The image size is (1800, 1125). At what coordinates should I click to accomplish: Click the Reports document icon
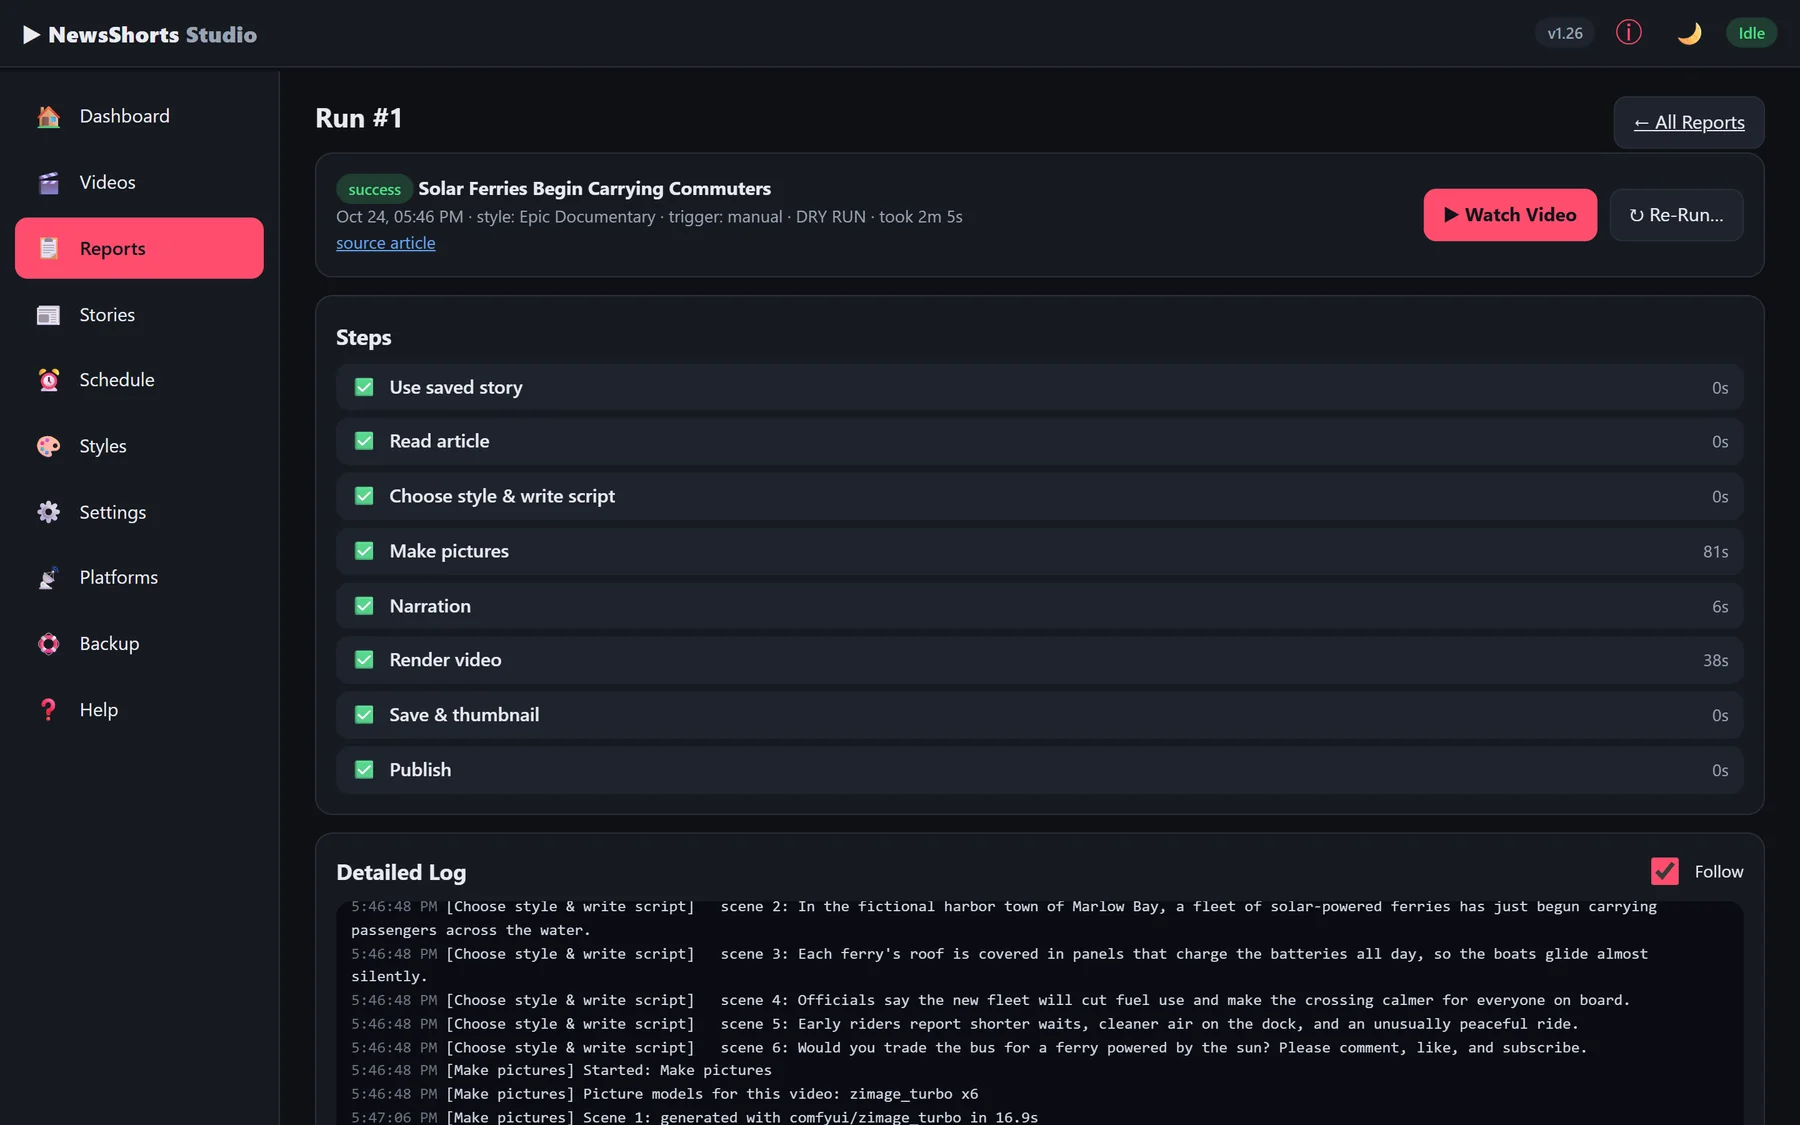[48, 248]
